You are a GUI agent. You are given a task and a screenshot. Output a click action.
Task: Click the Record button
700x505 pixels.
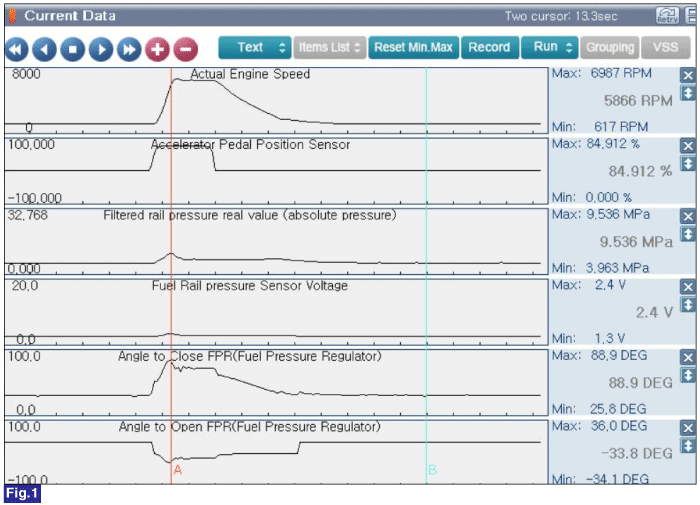click(490, 47)
